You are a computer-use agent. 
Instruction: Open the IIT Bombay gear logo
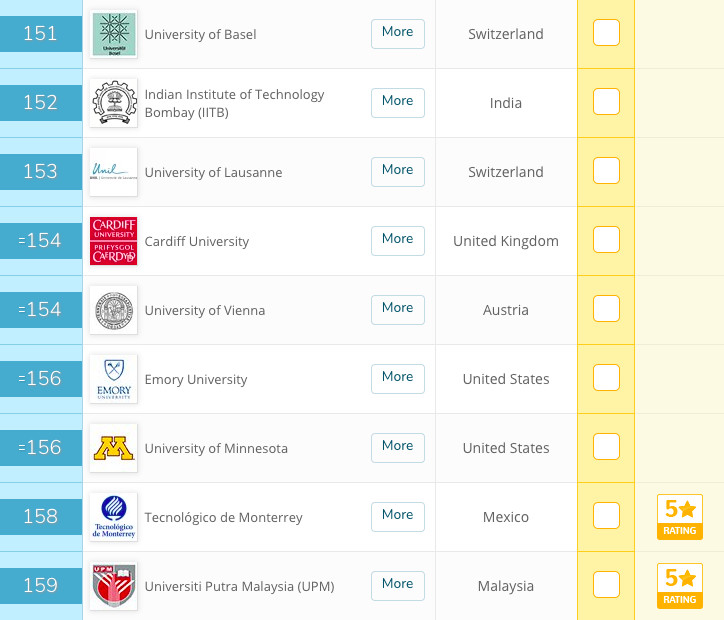coord(114,102)
